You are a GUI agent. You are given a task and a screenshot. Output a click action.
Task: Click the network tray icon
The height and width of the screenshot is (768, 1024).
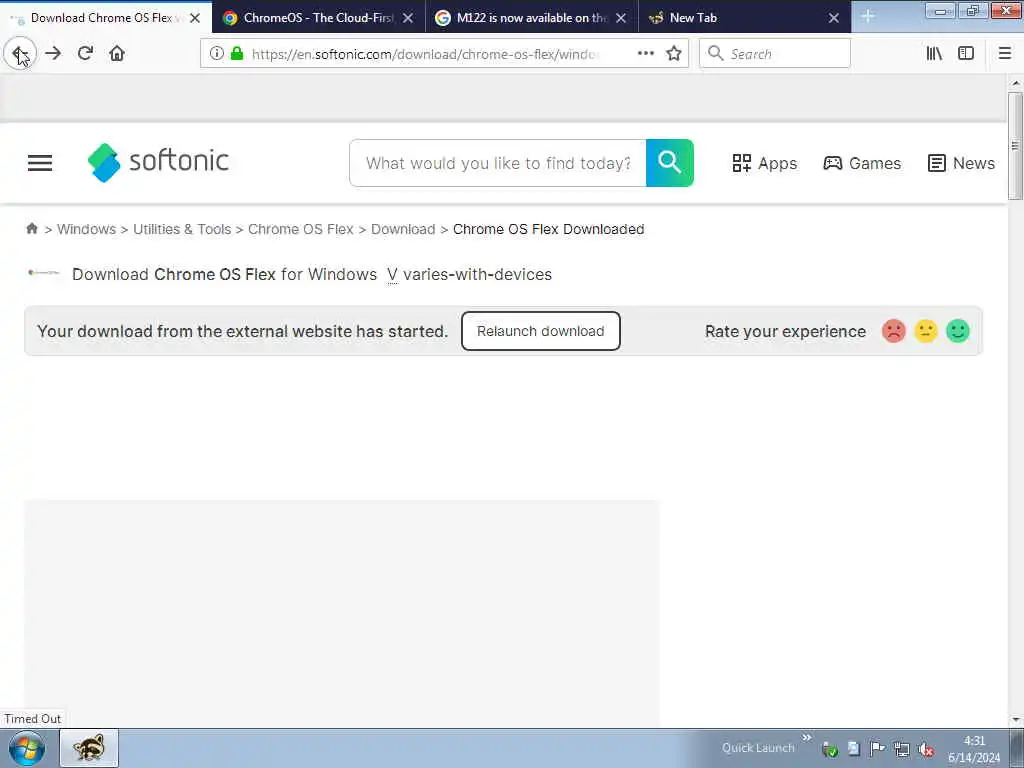tap(901, 749)
